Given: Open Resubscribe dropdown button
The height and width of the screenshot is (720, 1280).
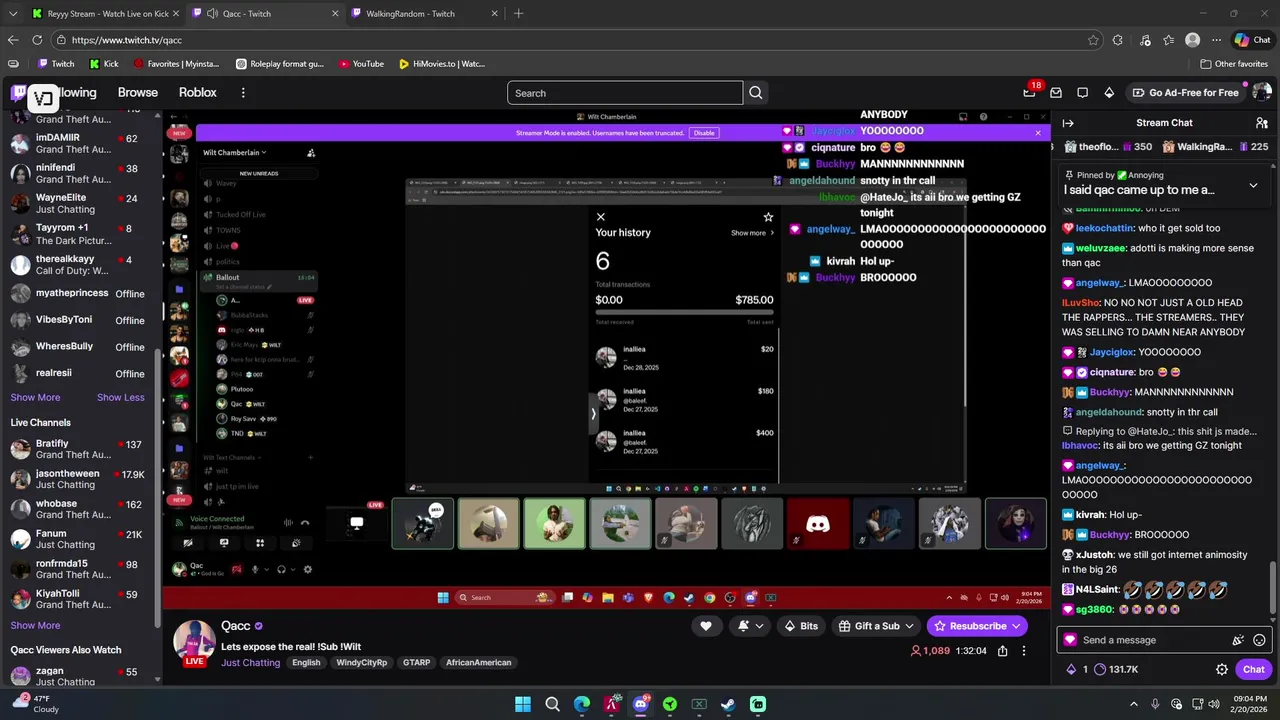Looking at the screenshot, I should click(977, 626).
